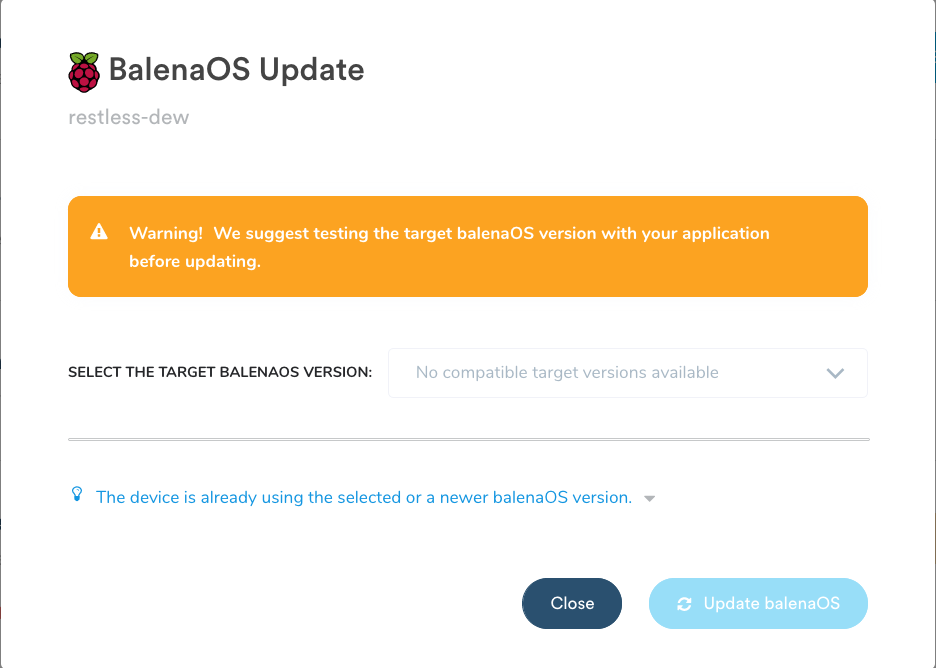Click the orange warning banner
This screenshot has width=936, height=668.
(x=468, y=246)
